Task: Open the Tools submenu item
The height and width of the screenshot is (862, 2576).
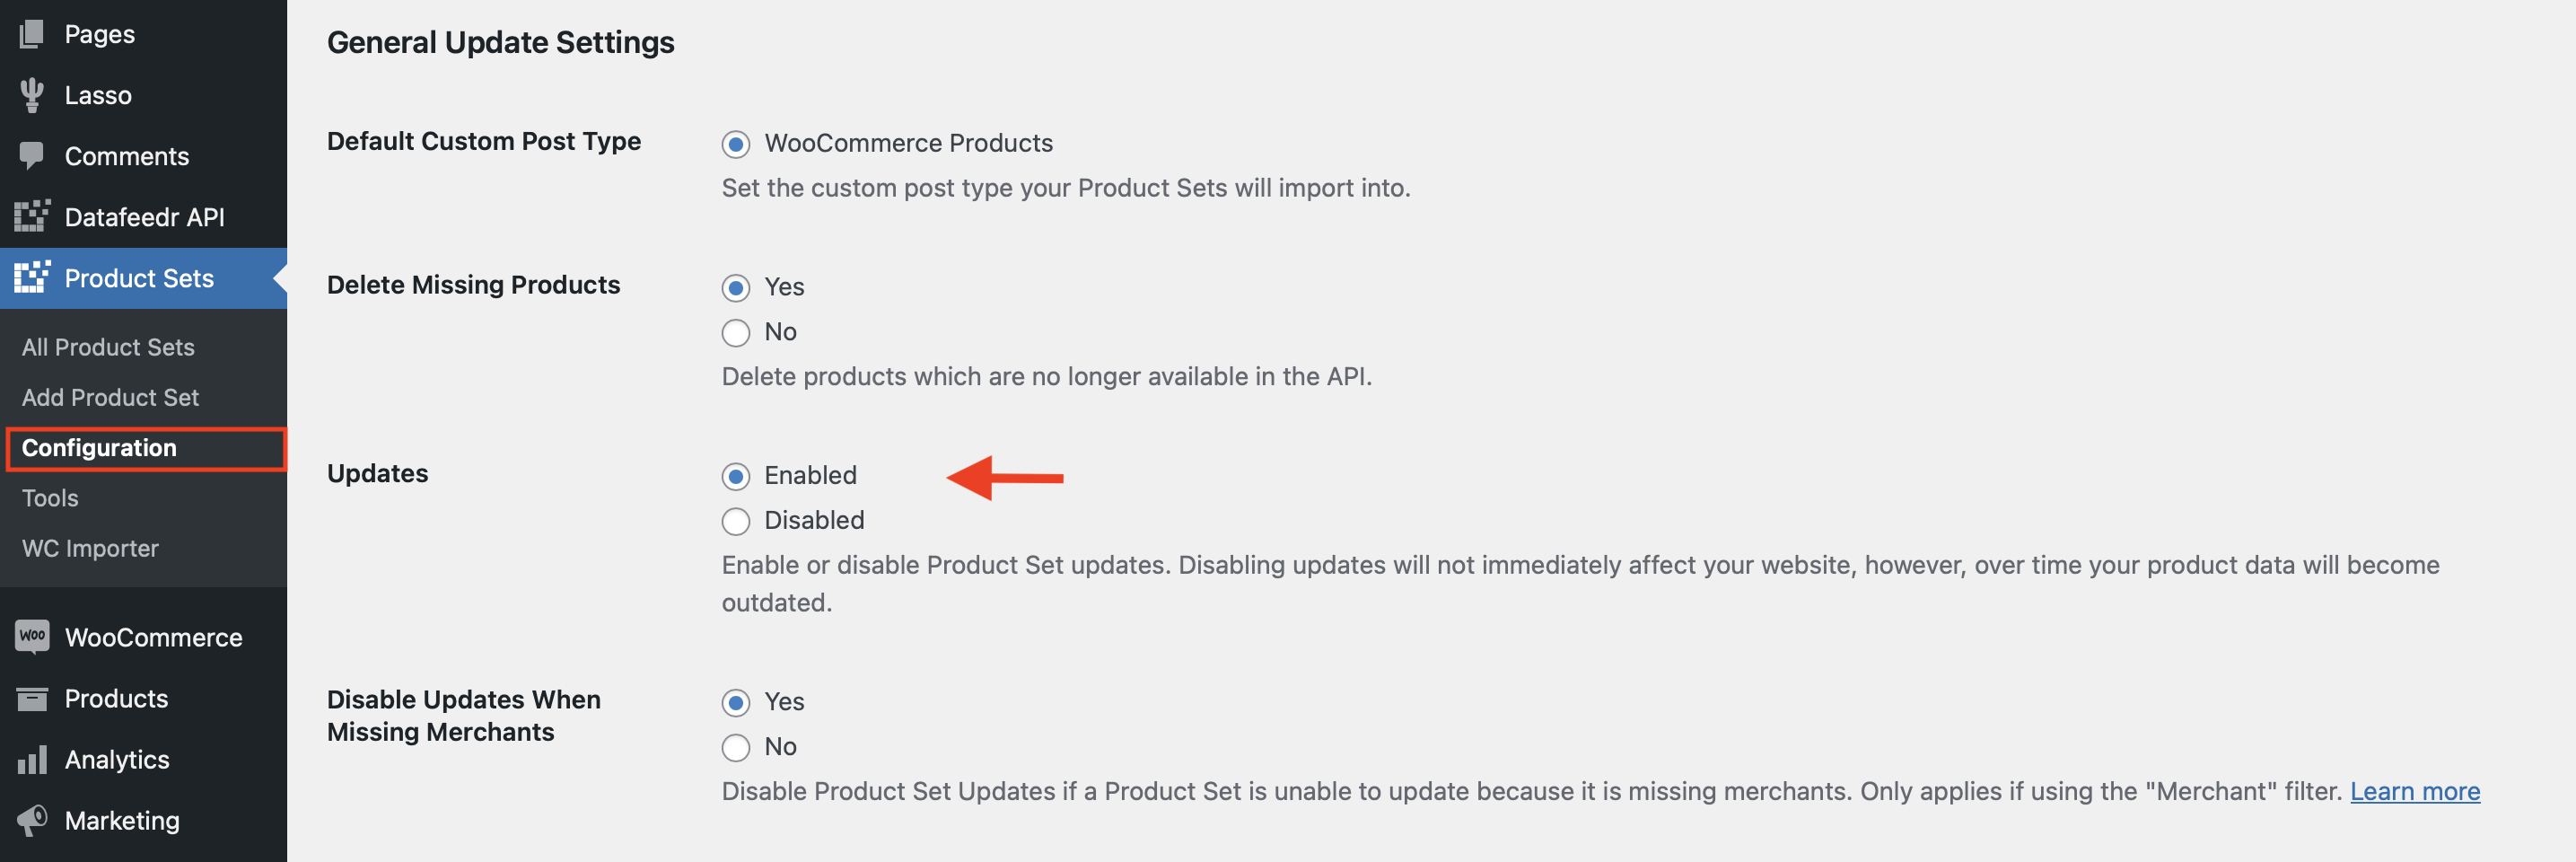Action: (x=50, y=498)
